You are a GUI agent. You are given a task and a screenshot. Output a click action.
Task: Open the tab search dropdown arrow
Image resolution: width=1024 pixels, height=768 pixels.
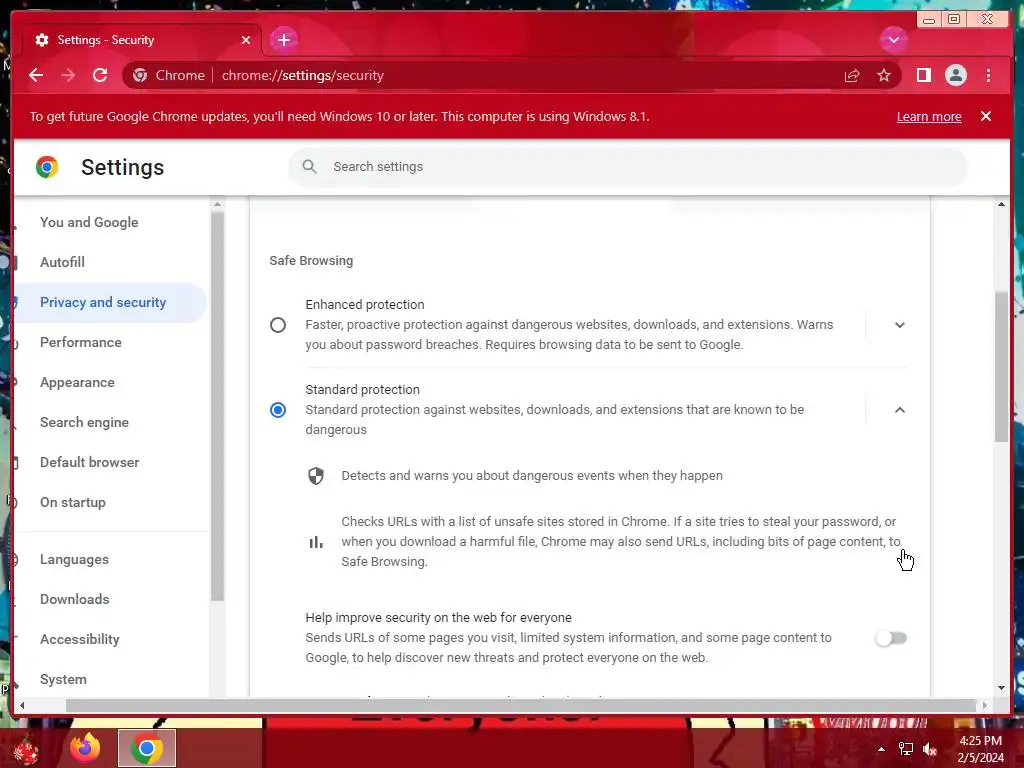(x=893, y=40)
